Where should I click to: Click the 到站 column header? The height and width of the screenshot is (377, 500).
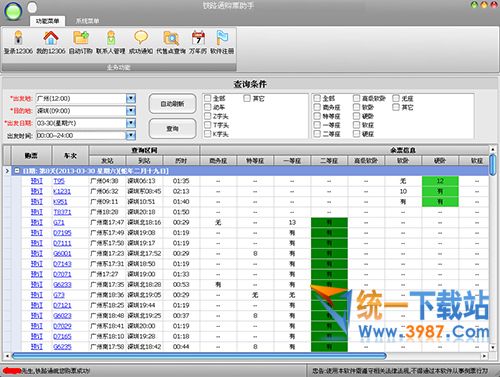tap(144, 161)
